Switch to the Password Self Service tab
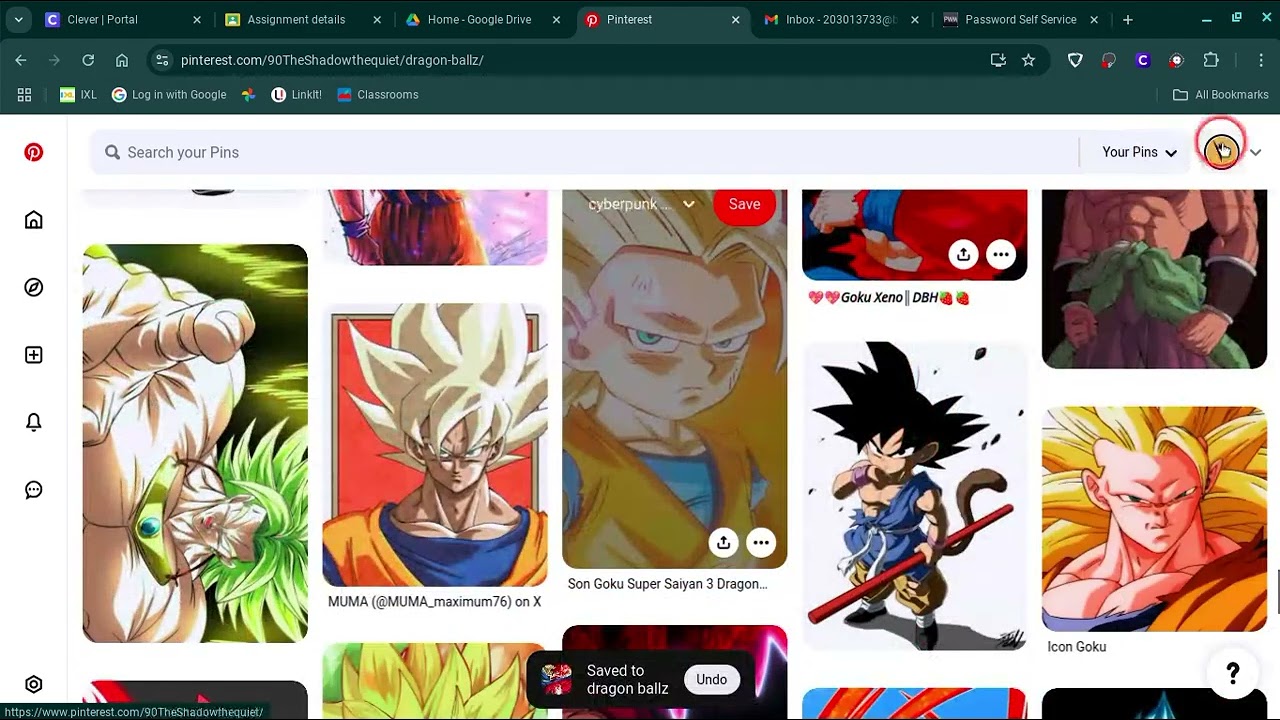Image resolution: width=1280 pixels, height=720 pixels. (1020, 19)
